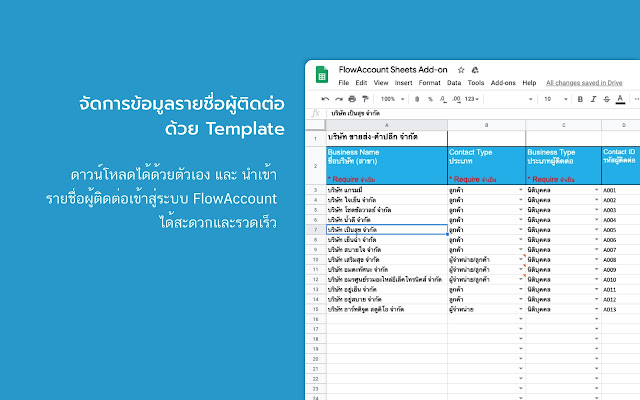Show more toolbar options ellipsis
This screenshot has height=400, width=640.
point(636,99)
